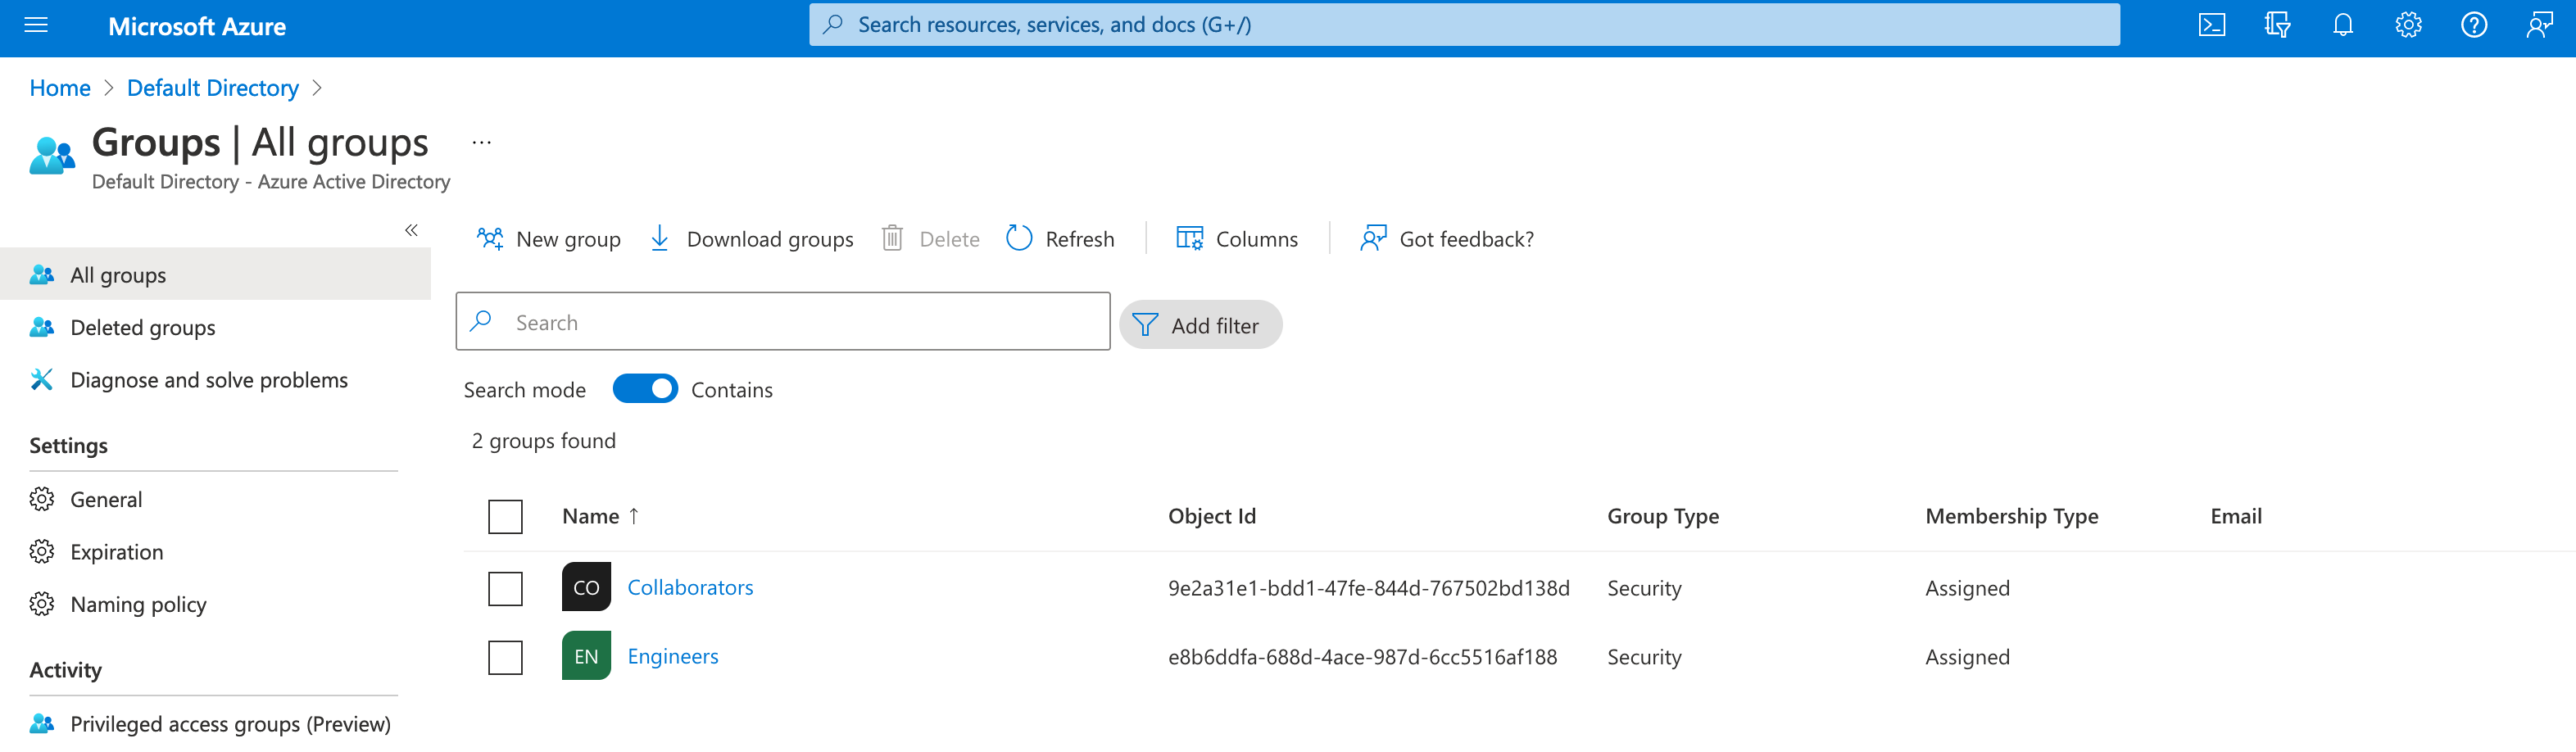Open the portal hamburger menu
This screenshot has height=752, width=2576.
(x=35, y=25)
